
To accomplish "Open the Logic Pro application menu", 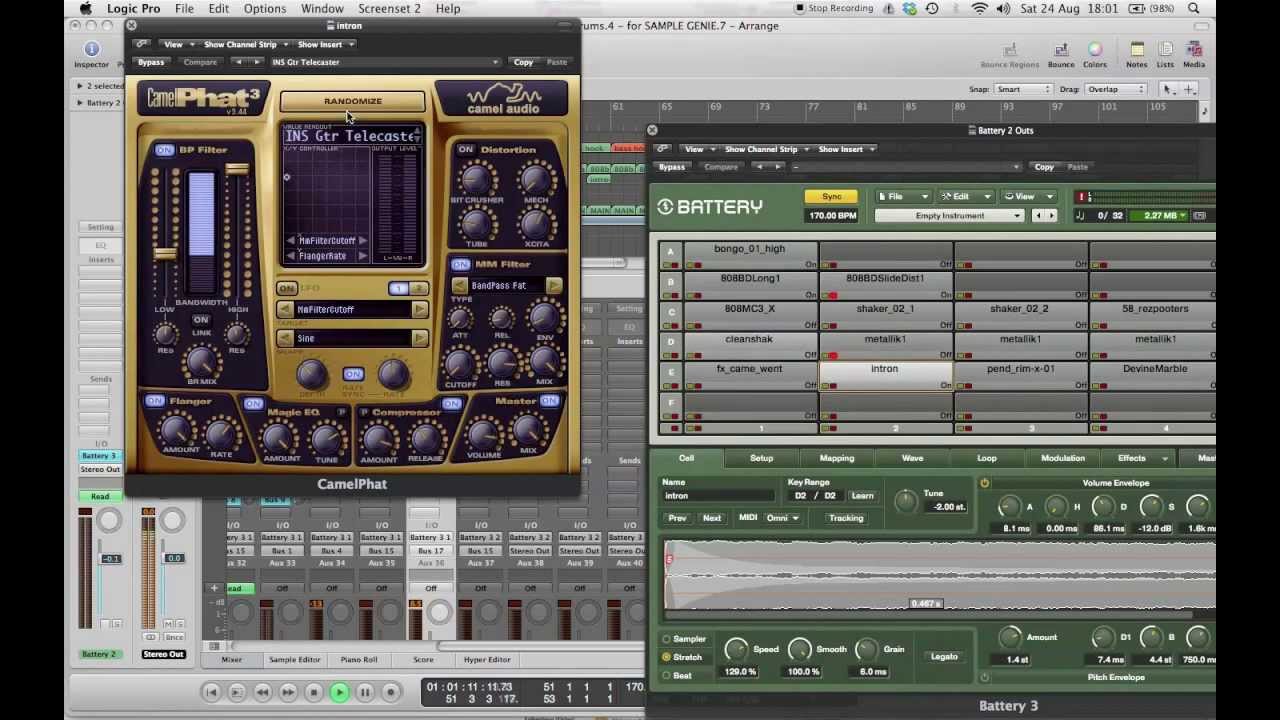I will 133,9.
